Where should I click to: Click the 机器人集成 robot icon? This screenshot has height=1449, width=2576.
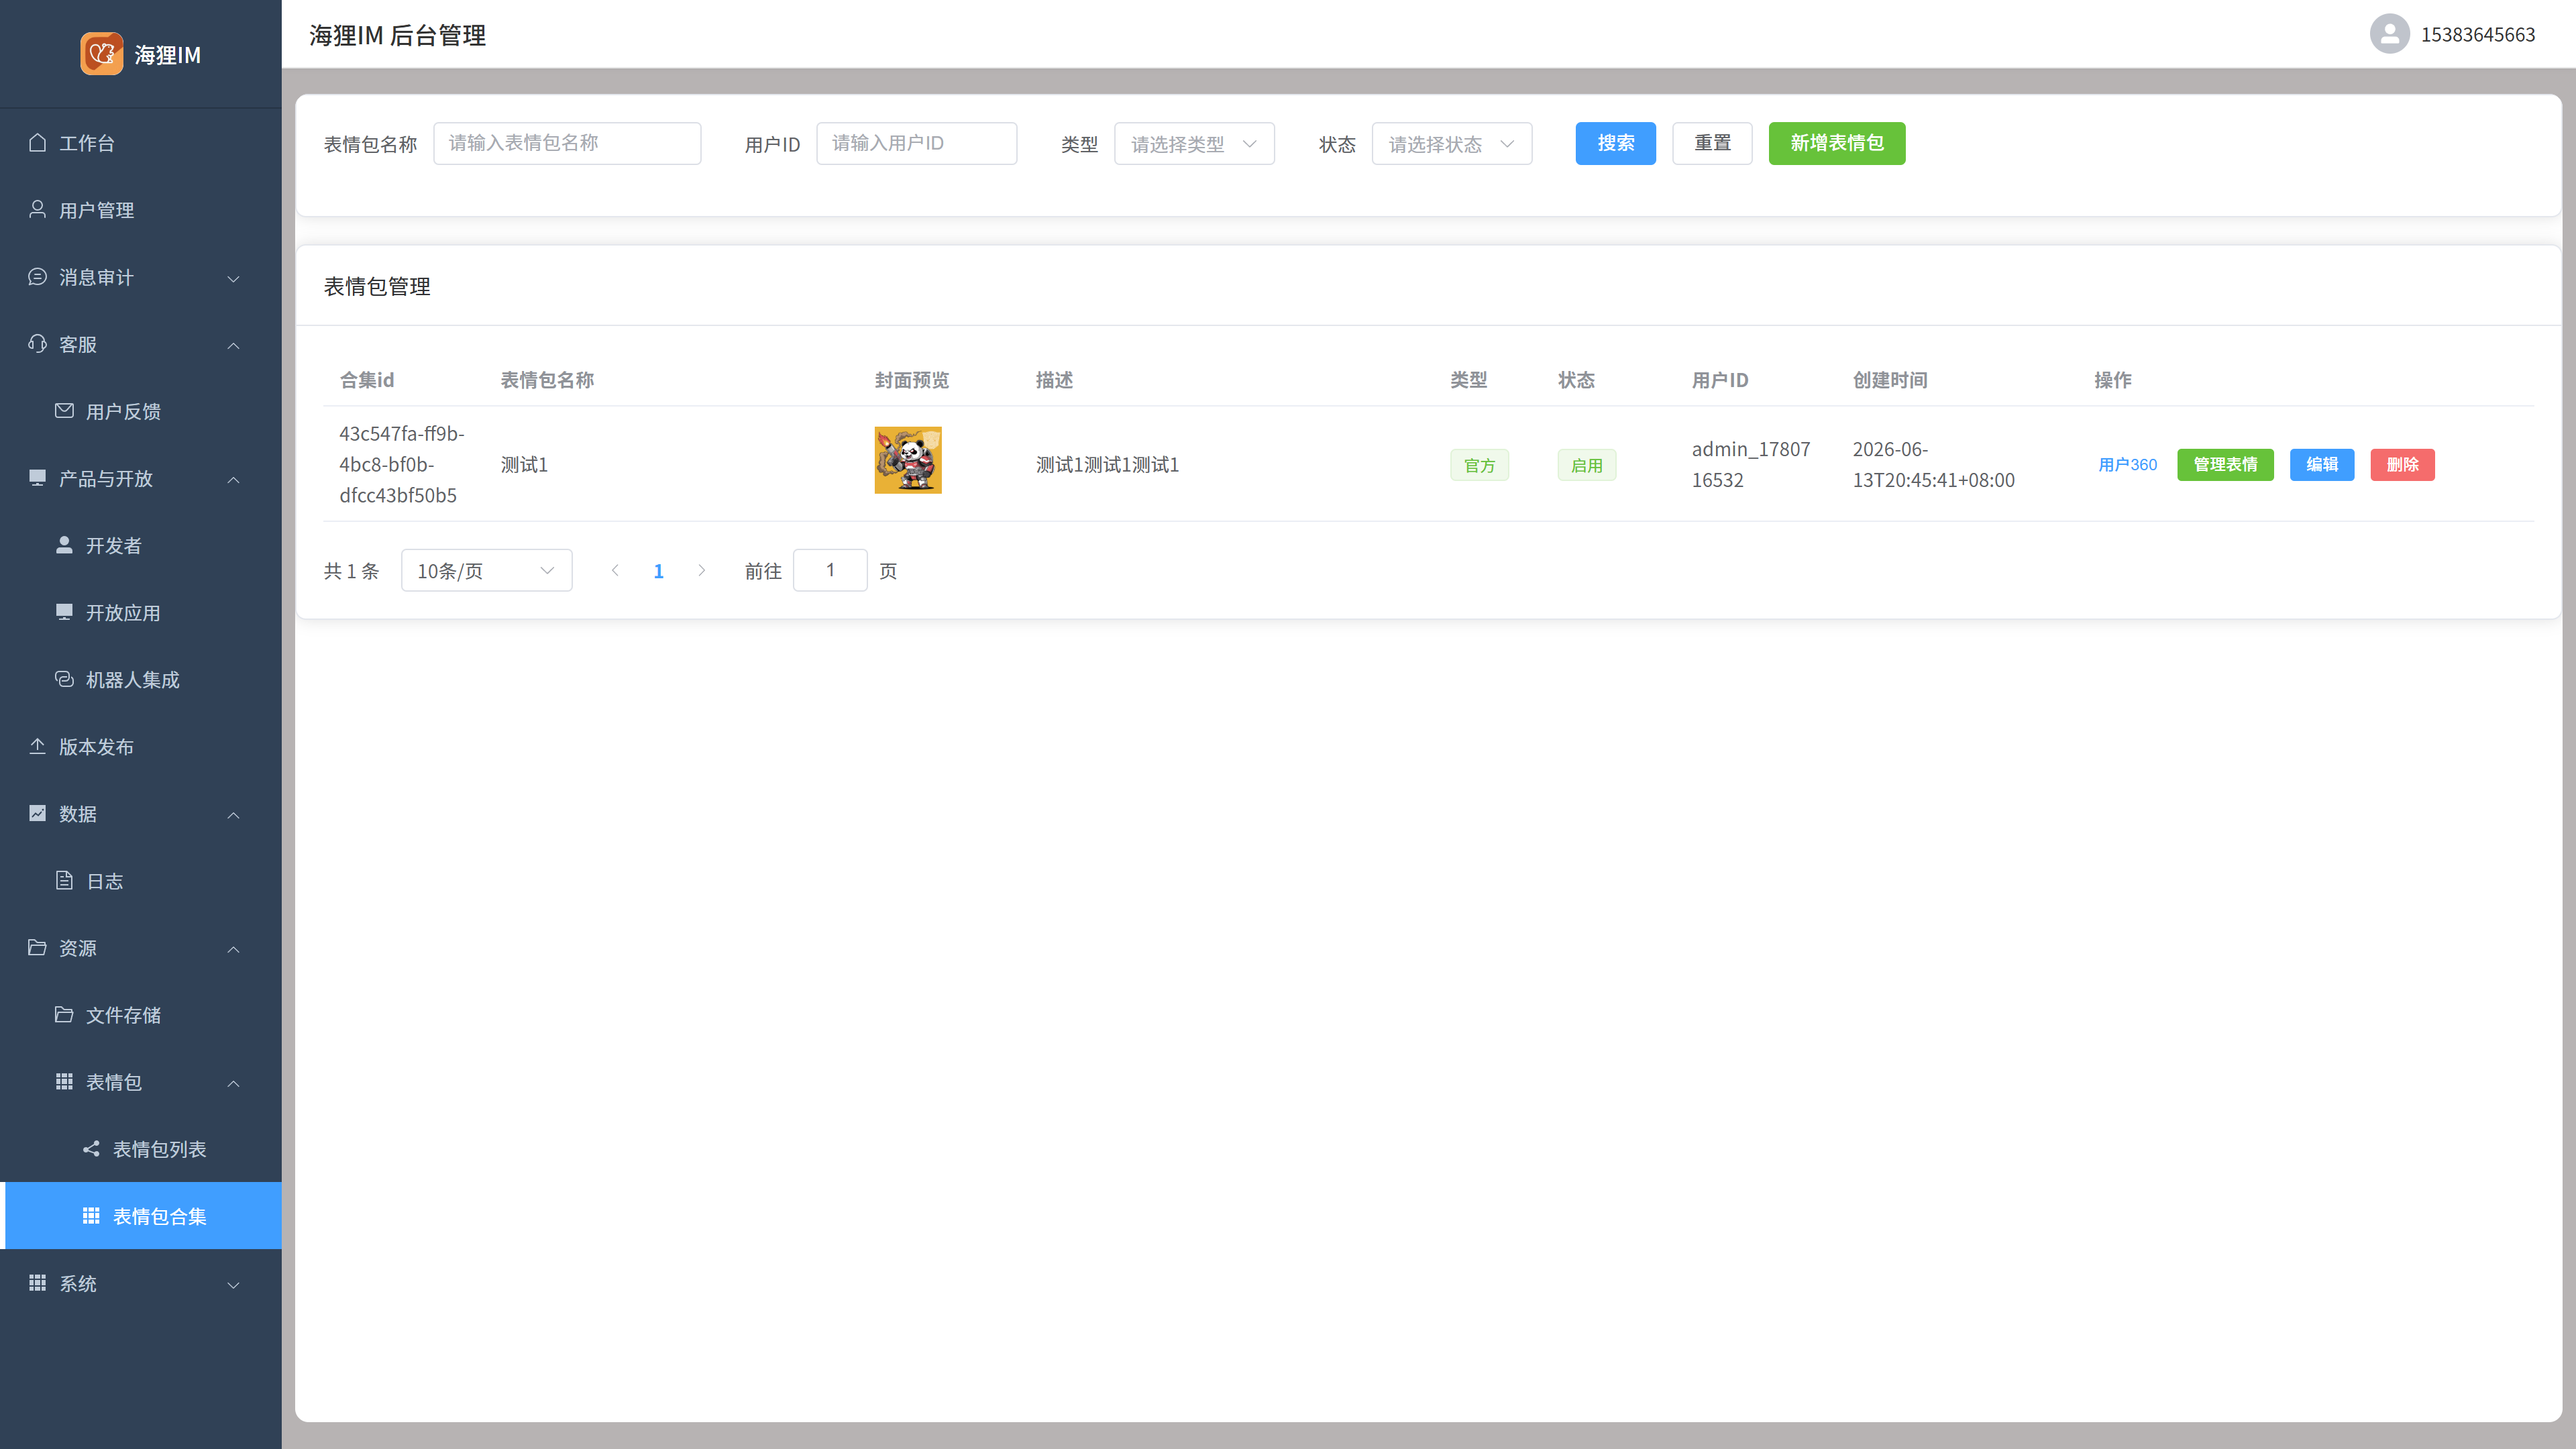[x=64, y=678]
